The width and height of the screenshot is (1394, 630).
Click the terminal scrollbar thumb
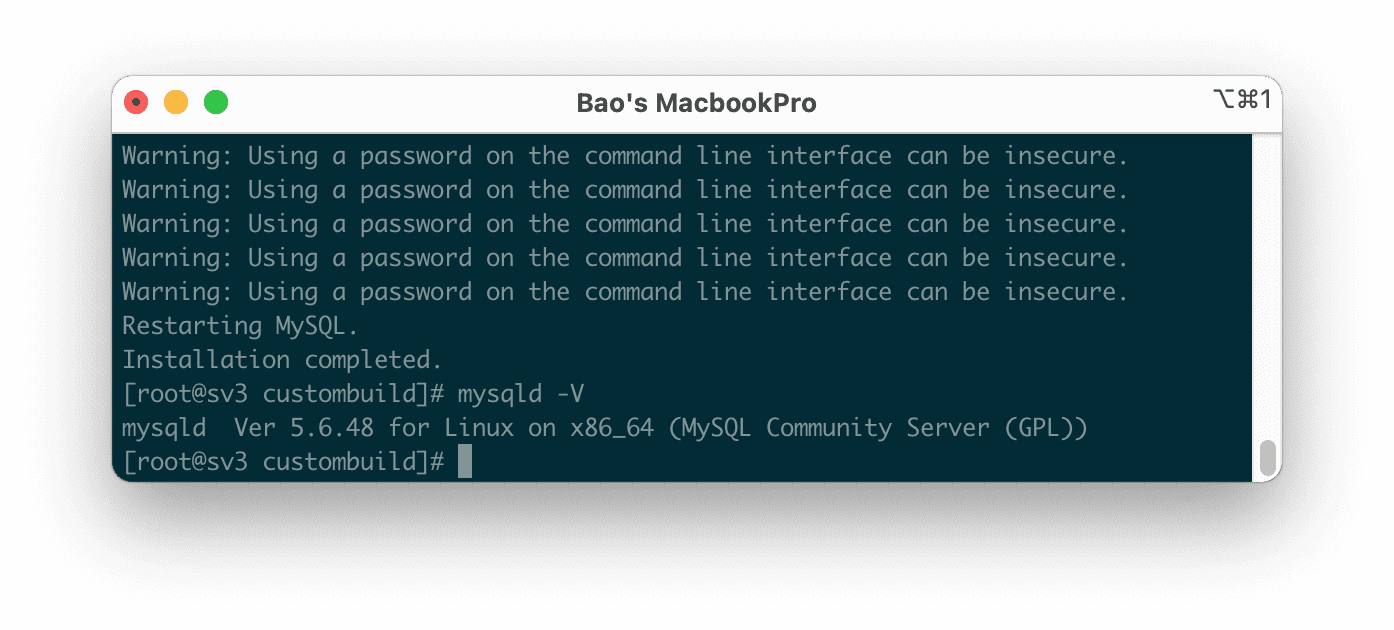(1267, 457)
